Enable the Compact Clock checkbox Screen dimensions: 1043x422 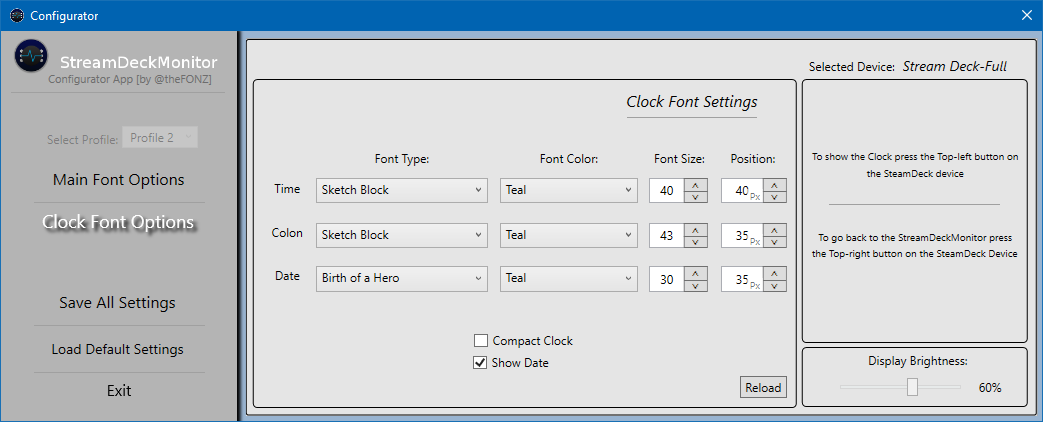pos(481,341)
